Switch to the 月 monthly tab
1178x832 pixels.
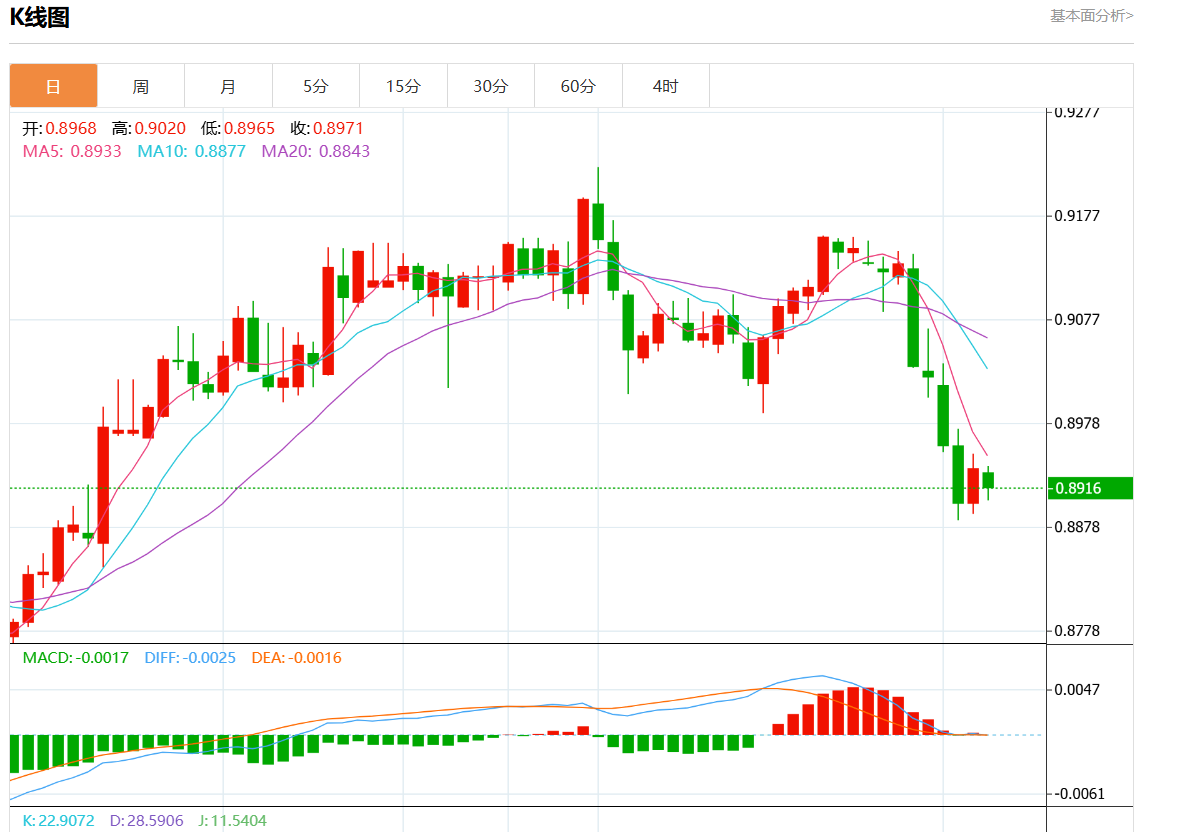point(228,86)
